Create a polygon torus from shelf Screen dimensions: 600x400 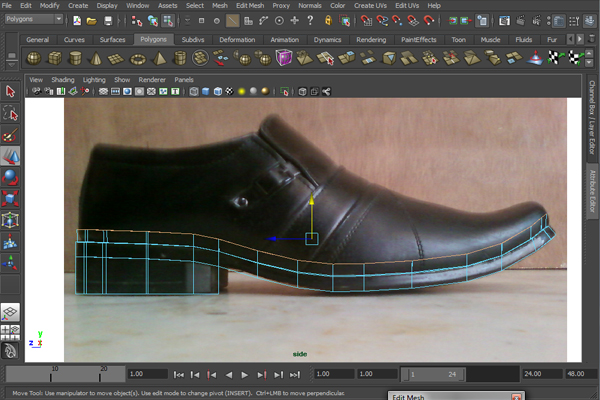coord(138,59)
